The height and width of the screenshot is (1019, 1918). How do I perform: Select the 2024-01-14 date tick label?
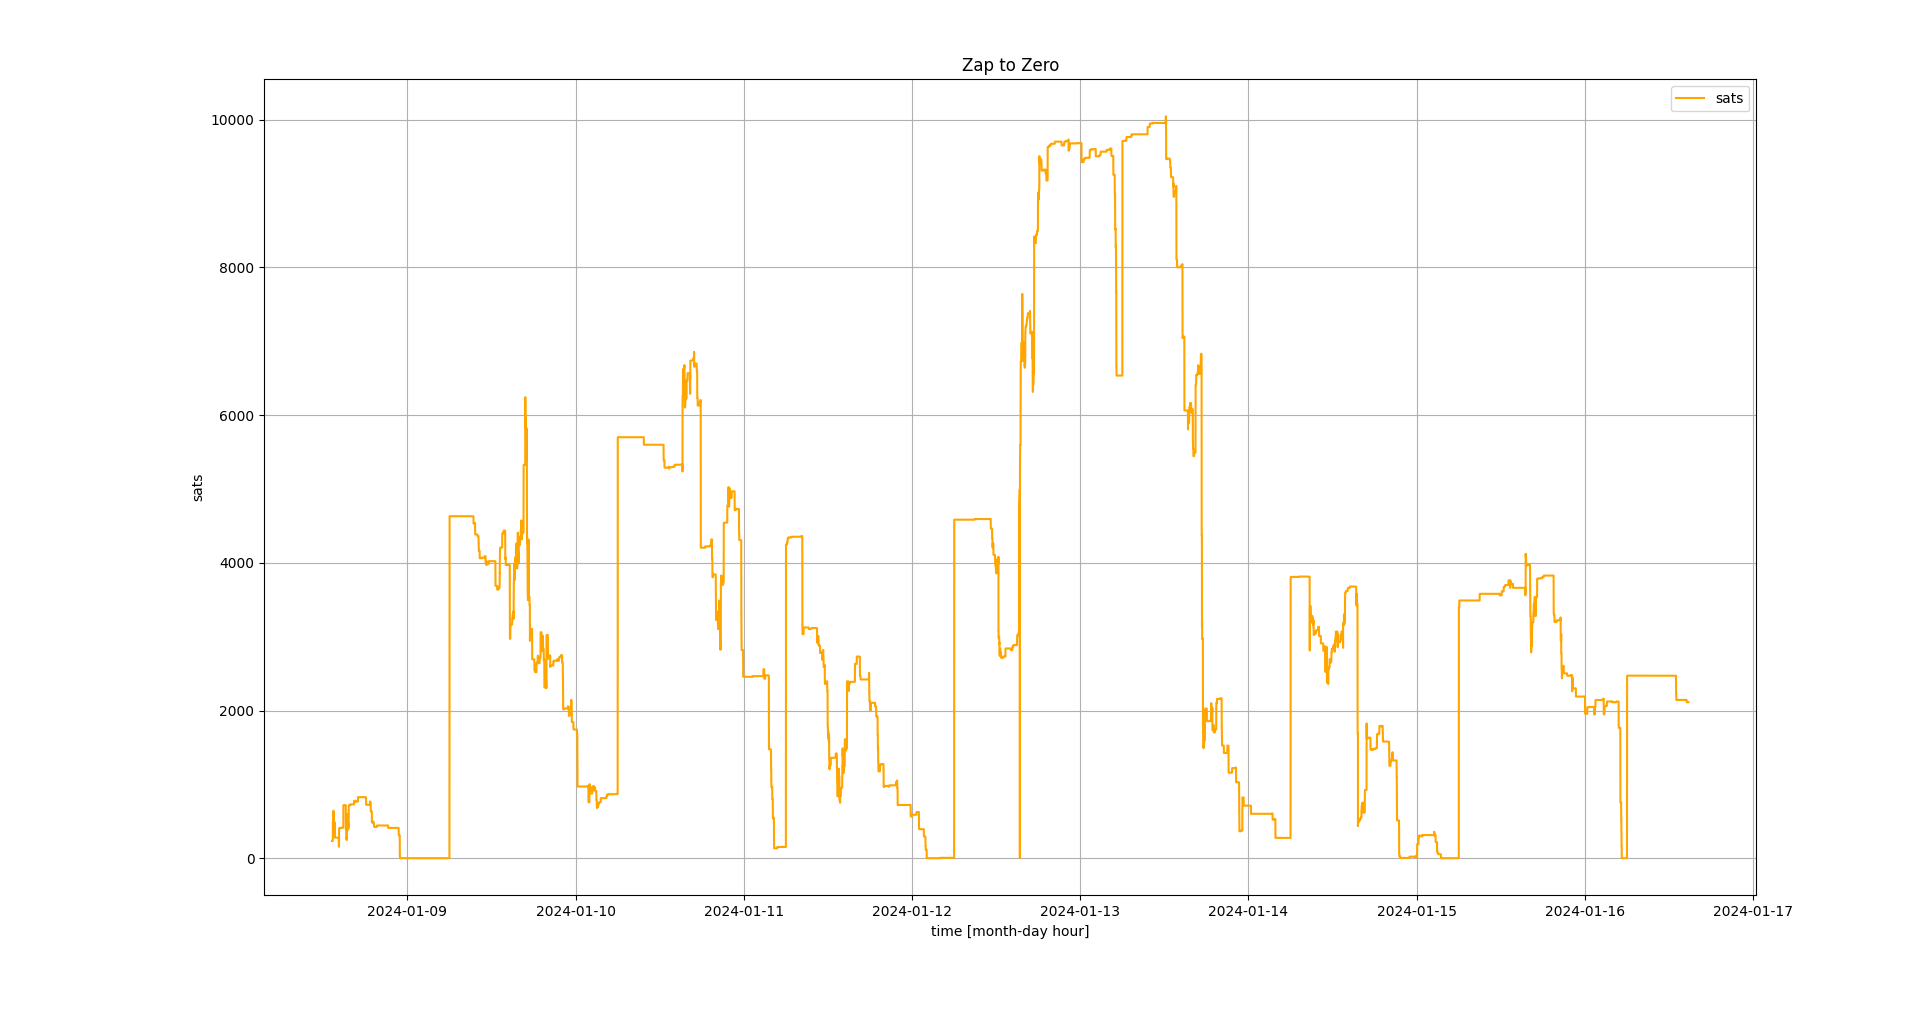(1247, 911)
